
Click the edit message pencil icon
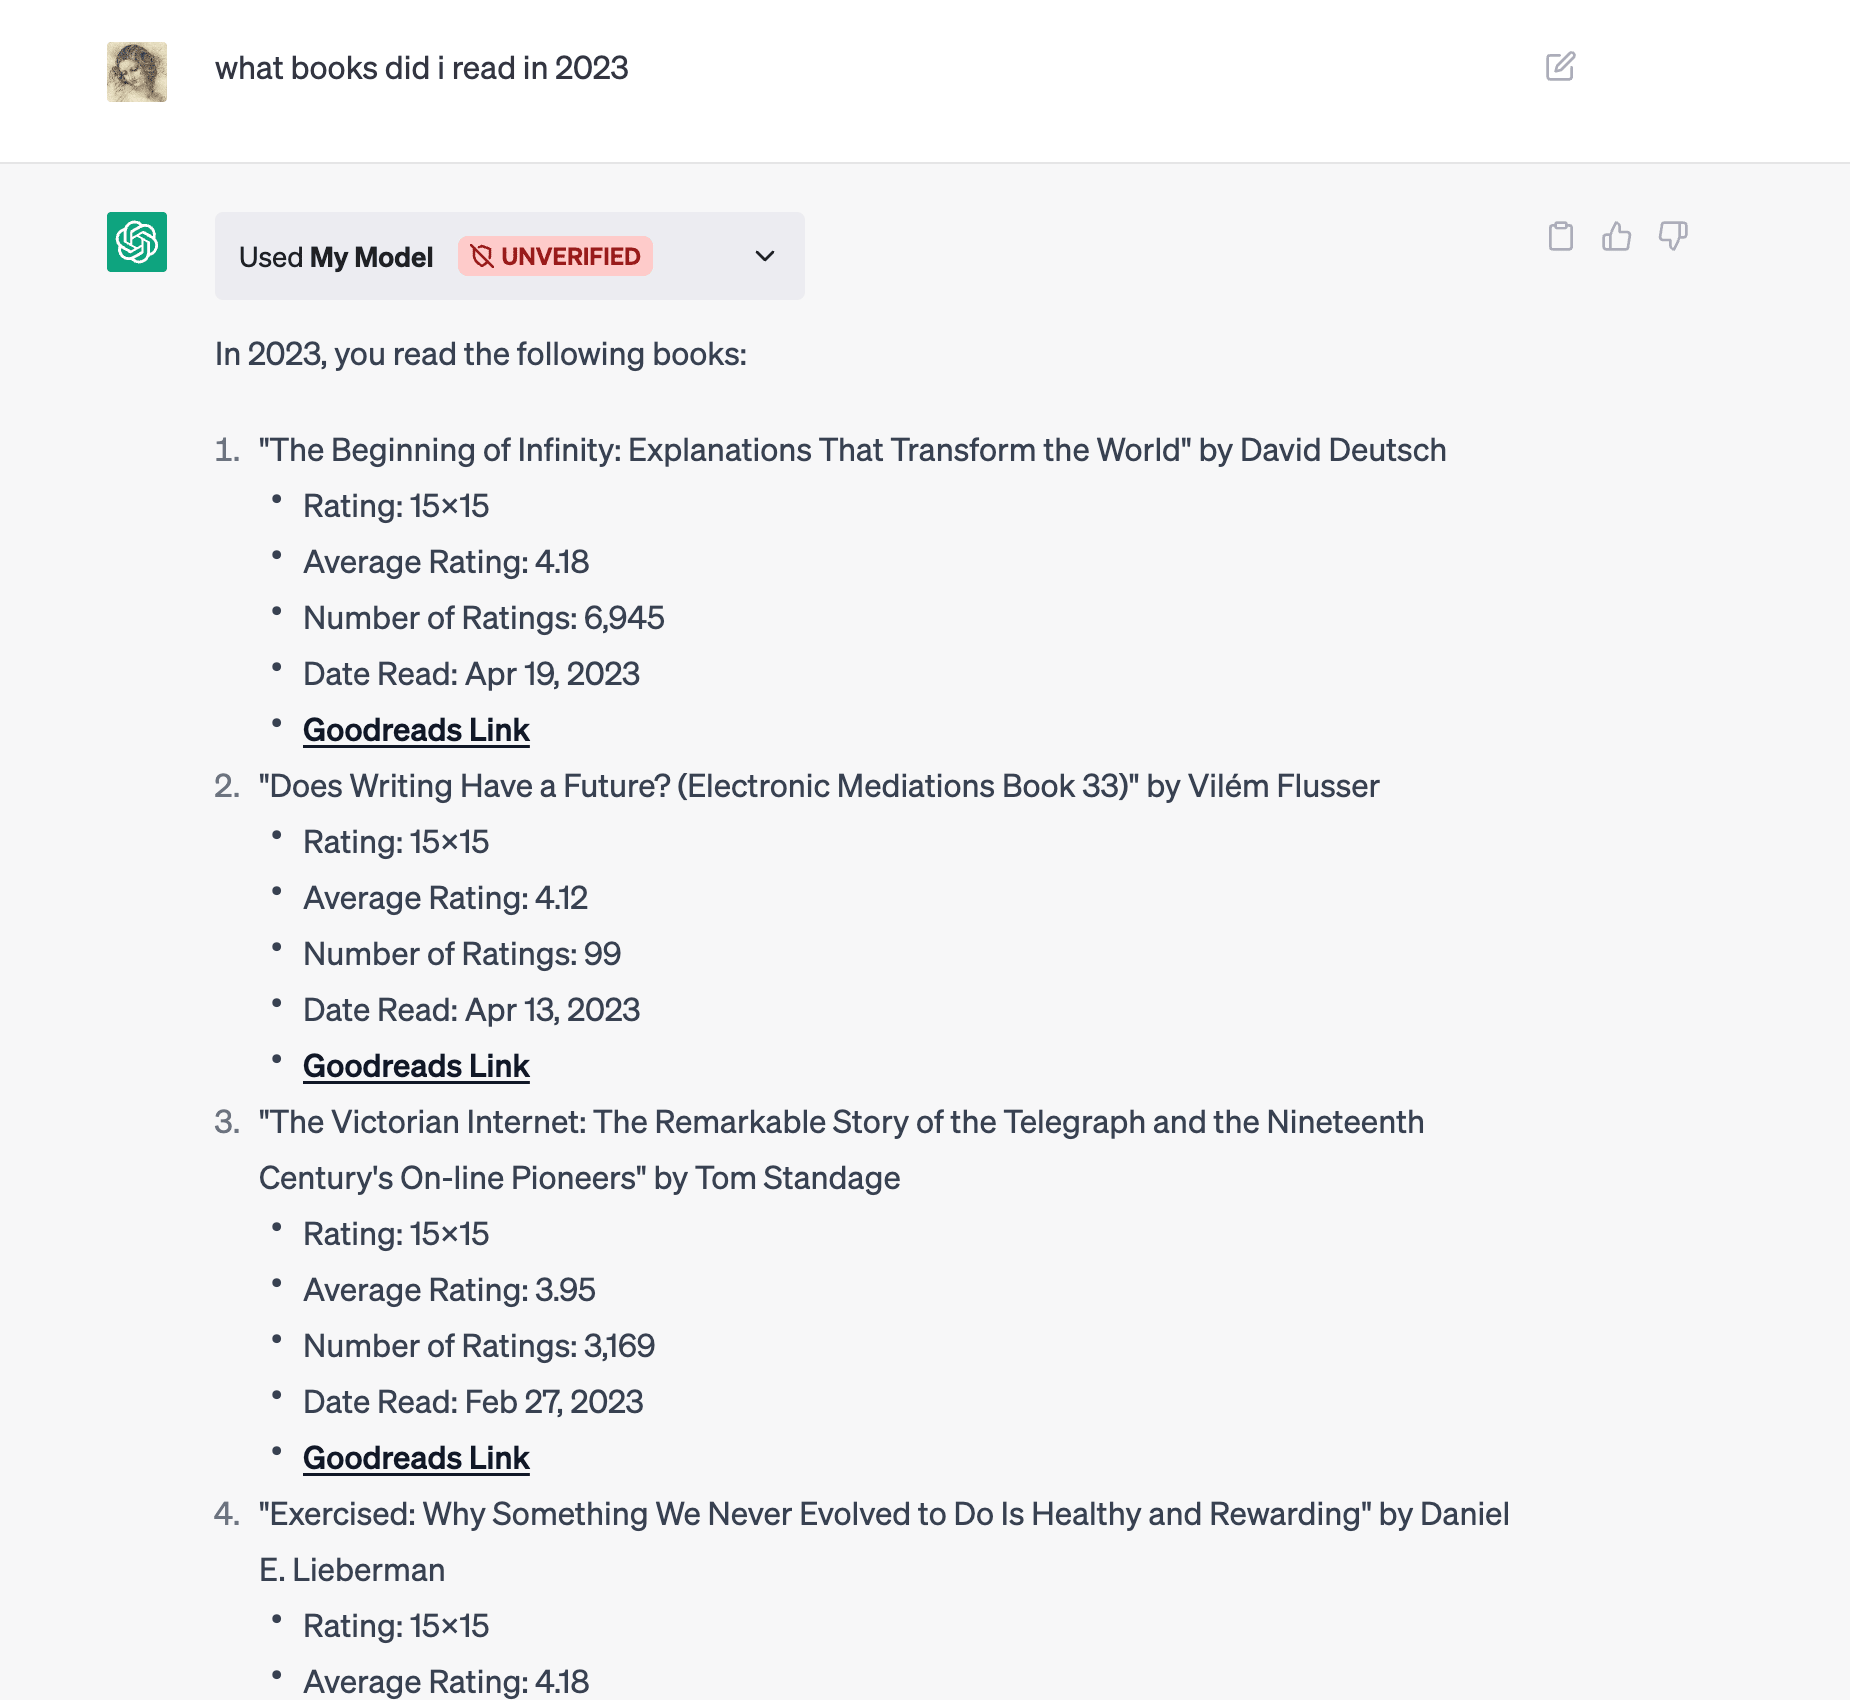pyautogui.click(x=1561, y=67)
